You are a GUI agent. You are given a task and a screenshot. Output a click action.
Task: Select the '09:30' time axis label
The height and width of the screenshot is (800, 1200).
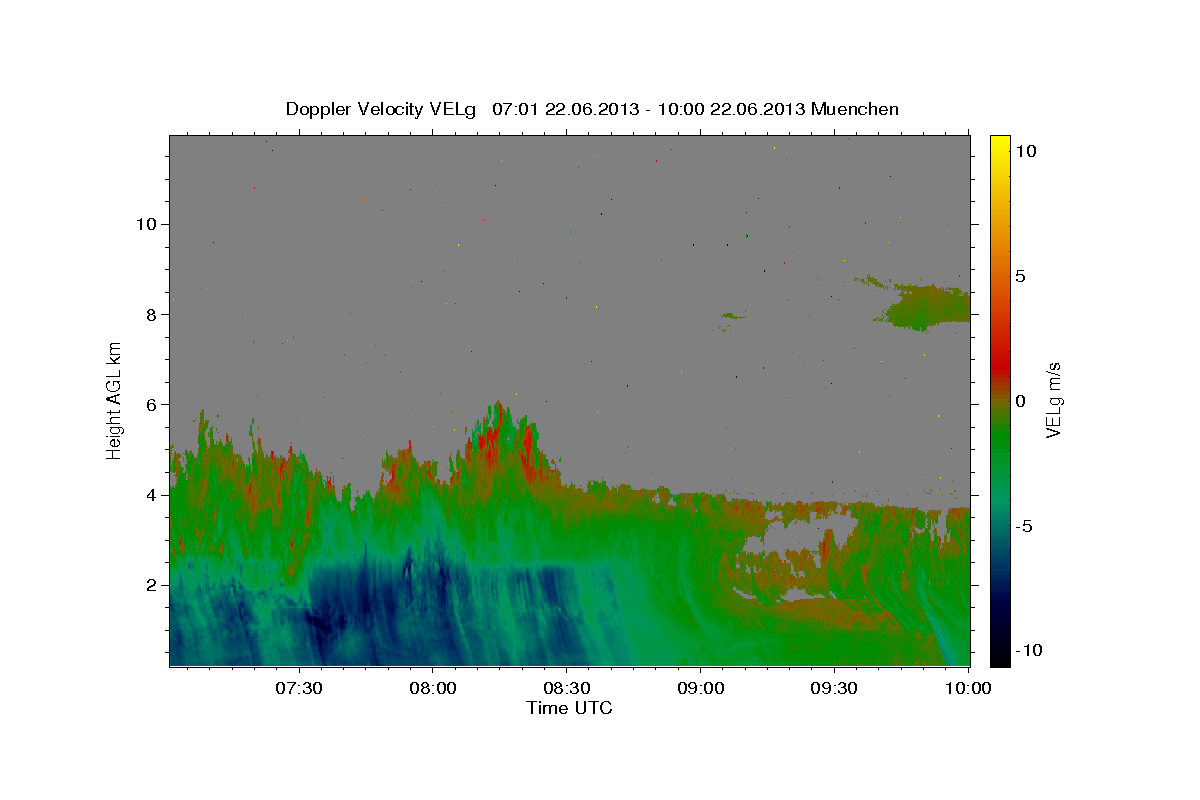(834, 688)
